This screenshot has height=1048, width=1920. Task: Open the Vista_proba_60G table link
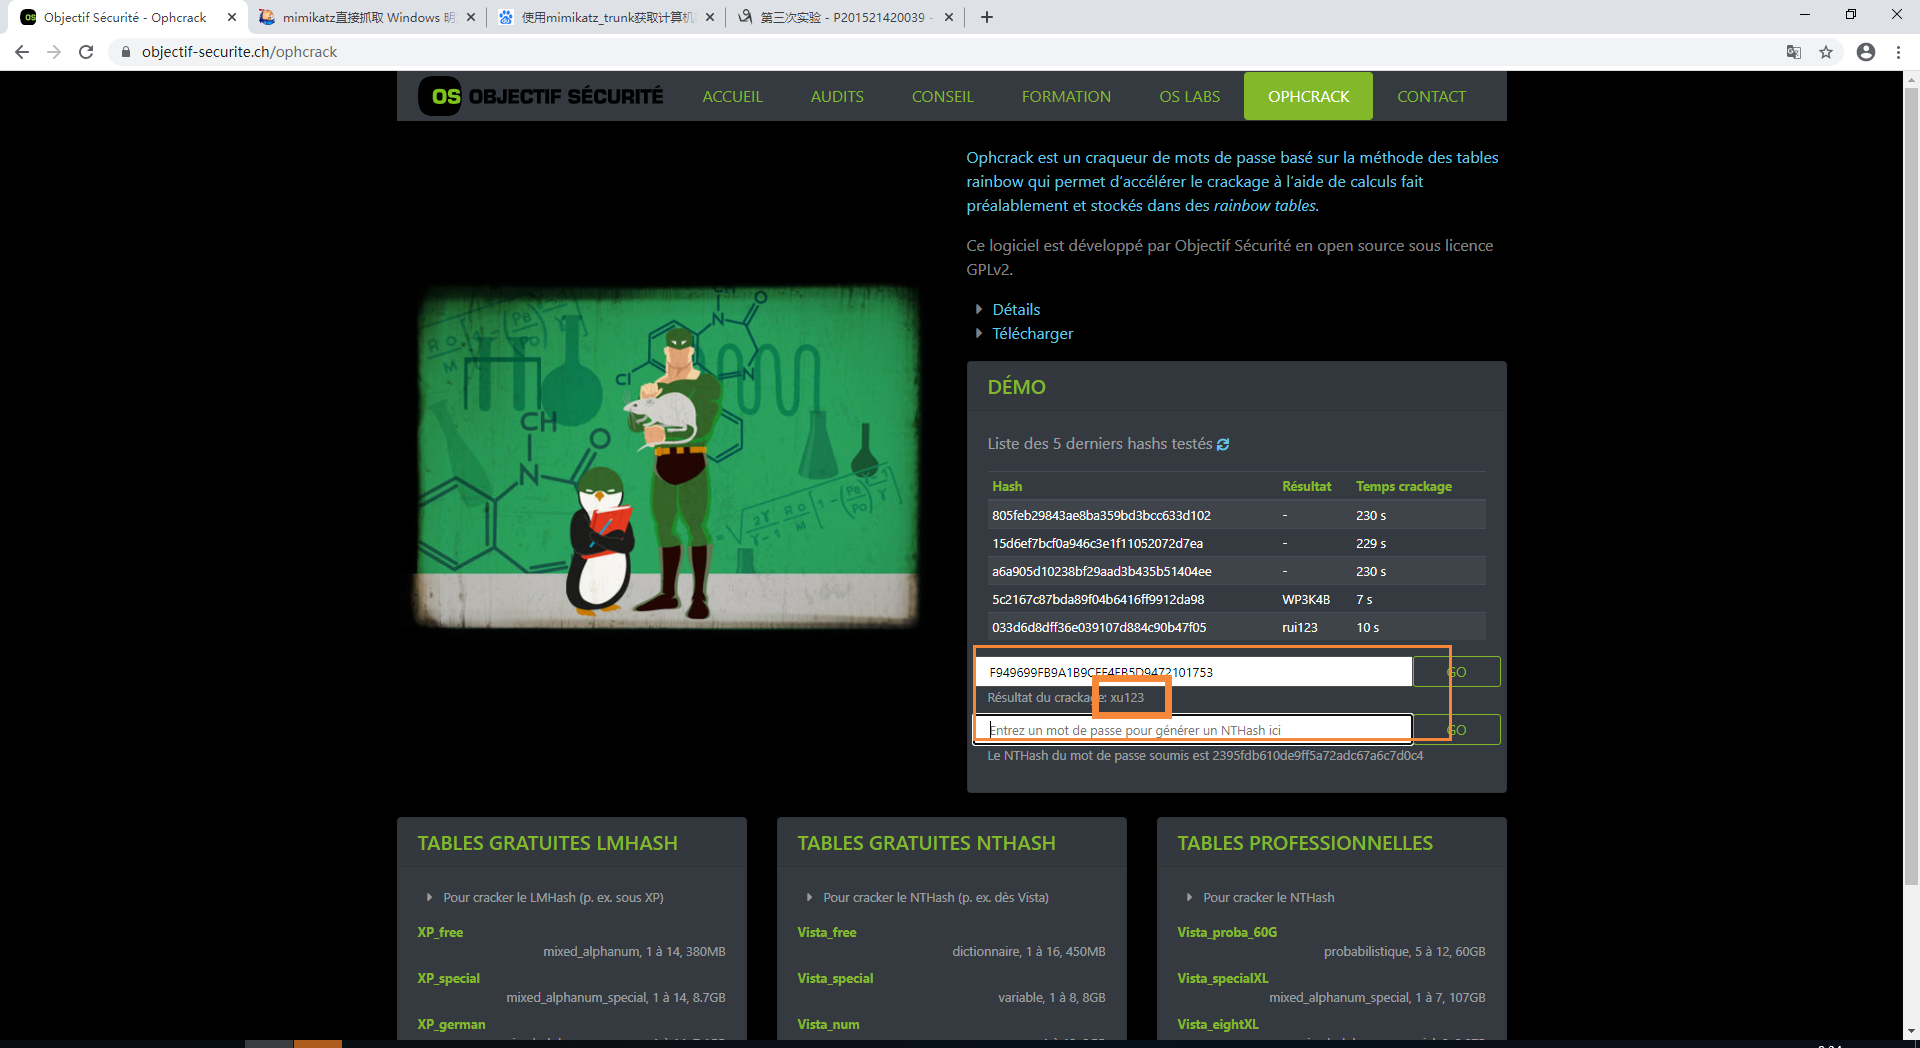coord(1227,933)
